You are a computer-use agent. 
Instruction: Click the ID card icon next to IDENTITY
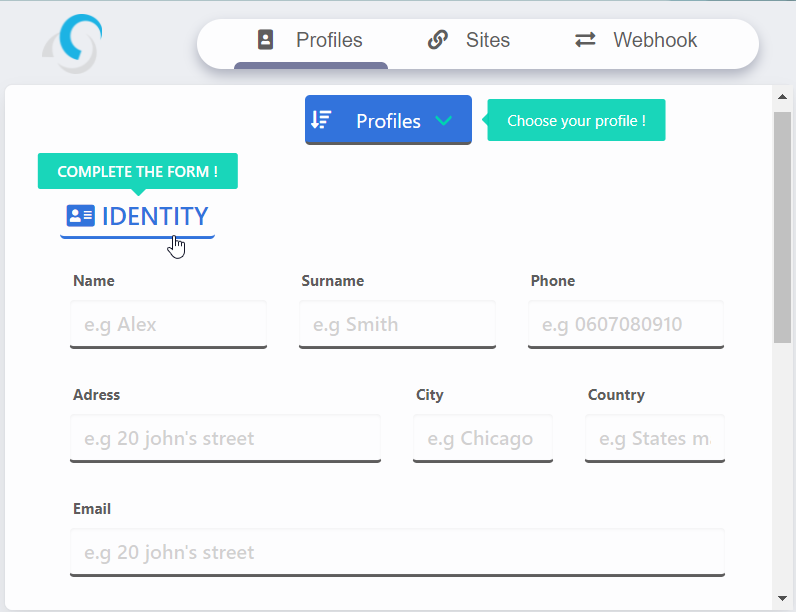pos(80,216)
